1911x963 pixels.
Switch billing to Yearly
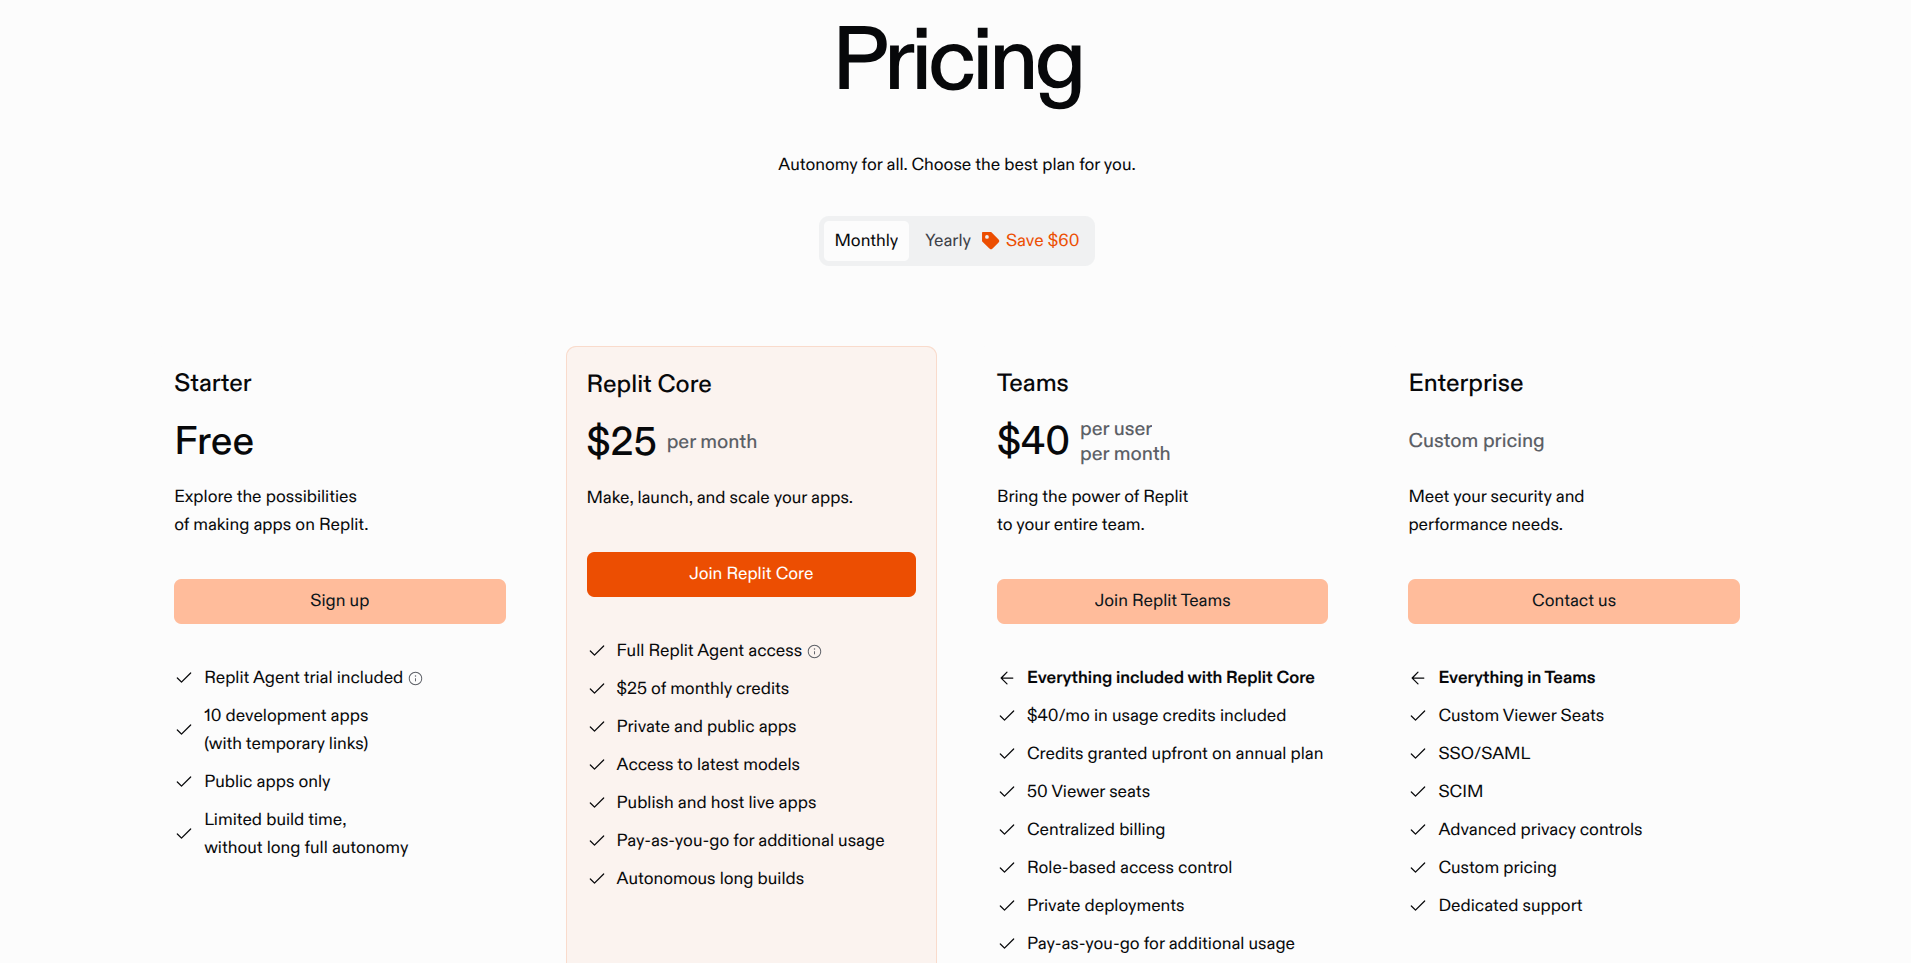point(947,241)
